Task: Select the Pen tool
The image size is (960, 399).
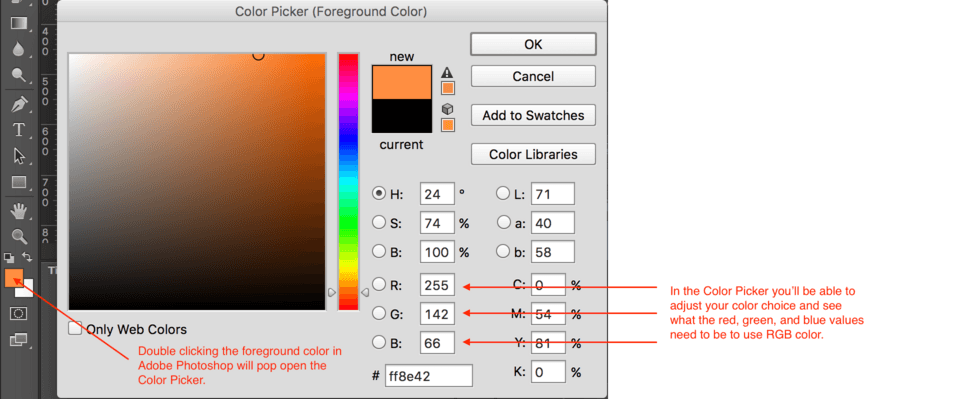Action: point(19,103)
